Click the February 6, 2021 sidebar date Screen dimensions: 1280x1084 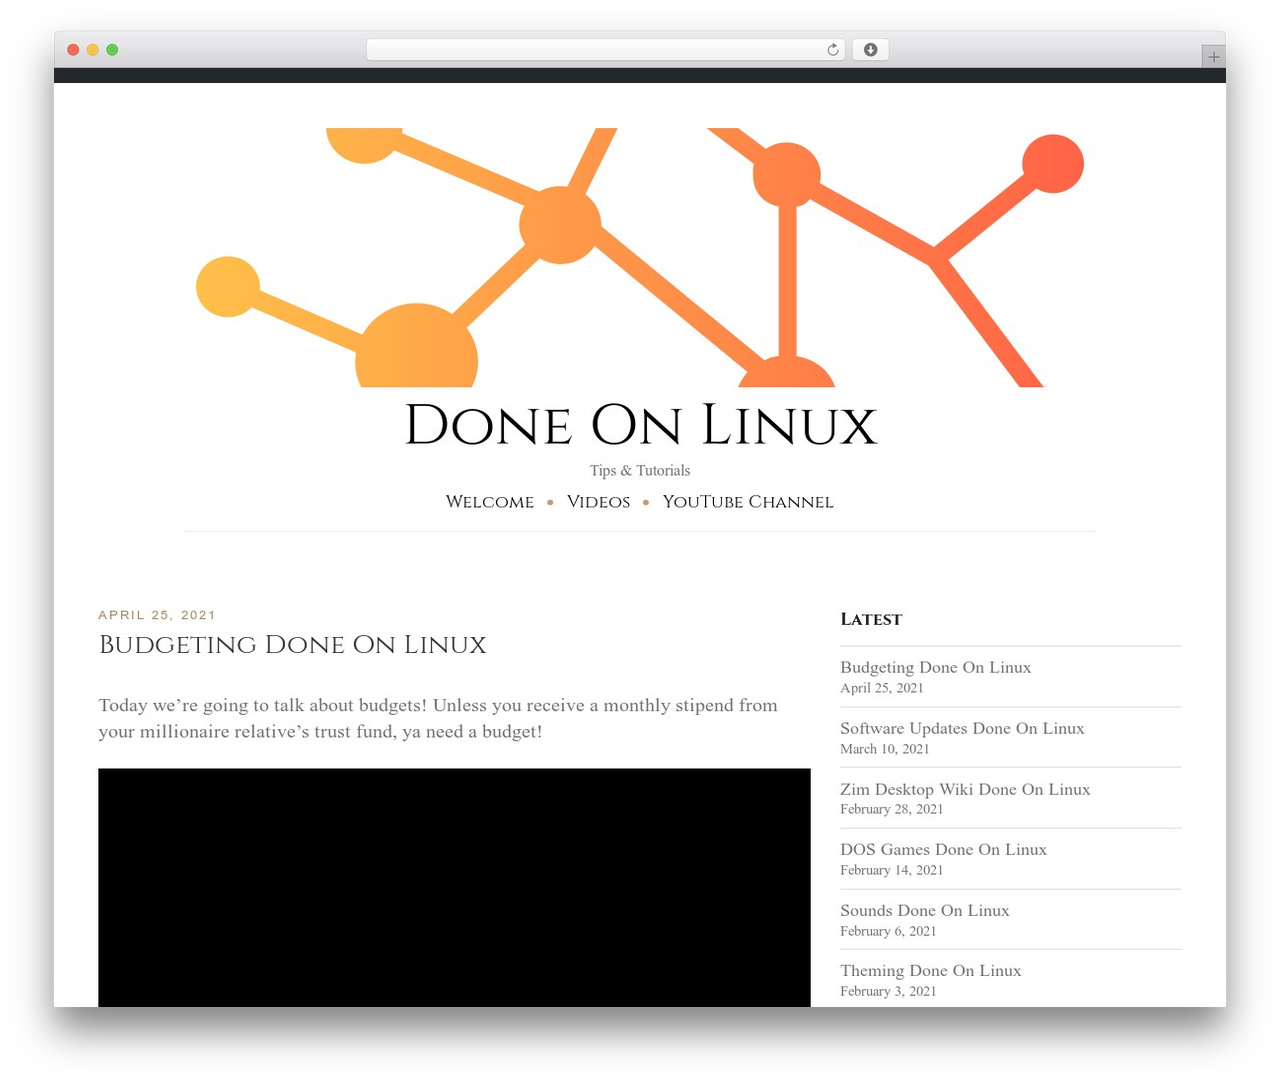pos(888,931)
